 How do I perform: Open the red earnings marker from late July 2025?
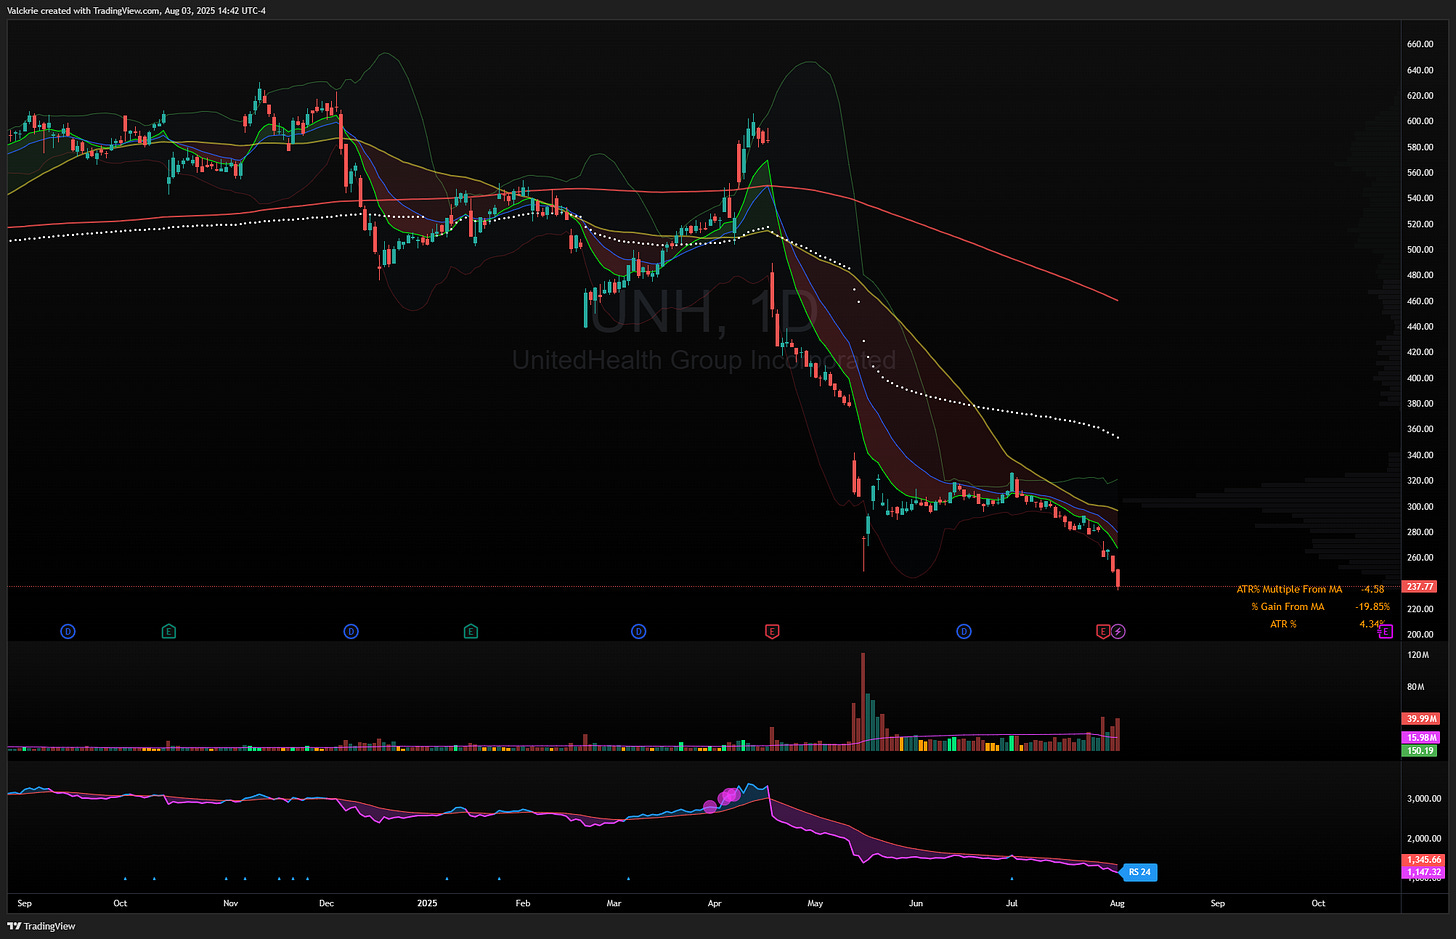tap(1104, 631)
